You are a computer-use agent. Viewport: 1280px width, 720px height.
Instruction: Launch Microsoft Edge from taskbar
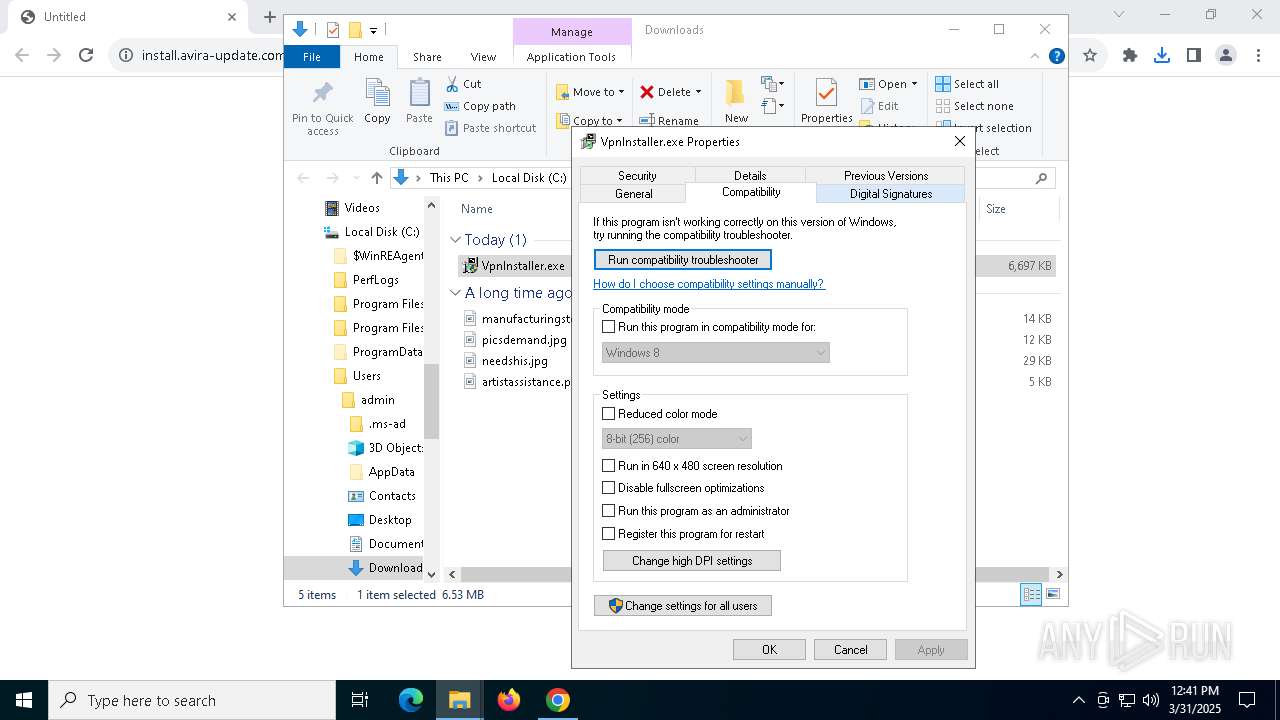[x=411, y=700]
